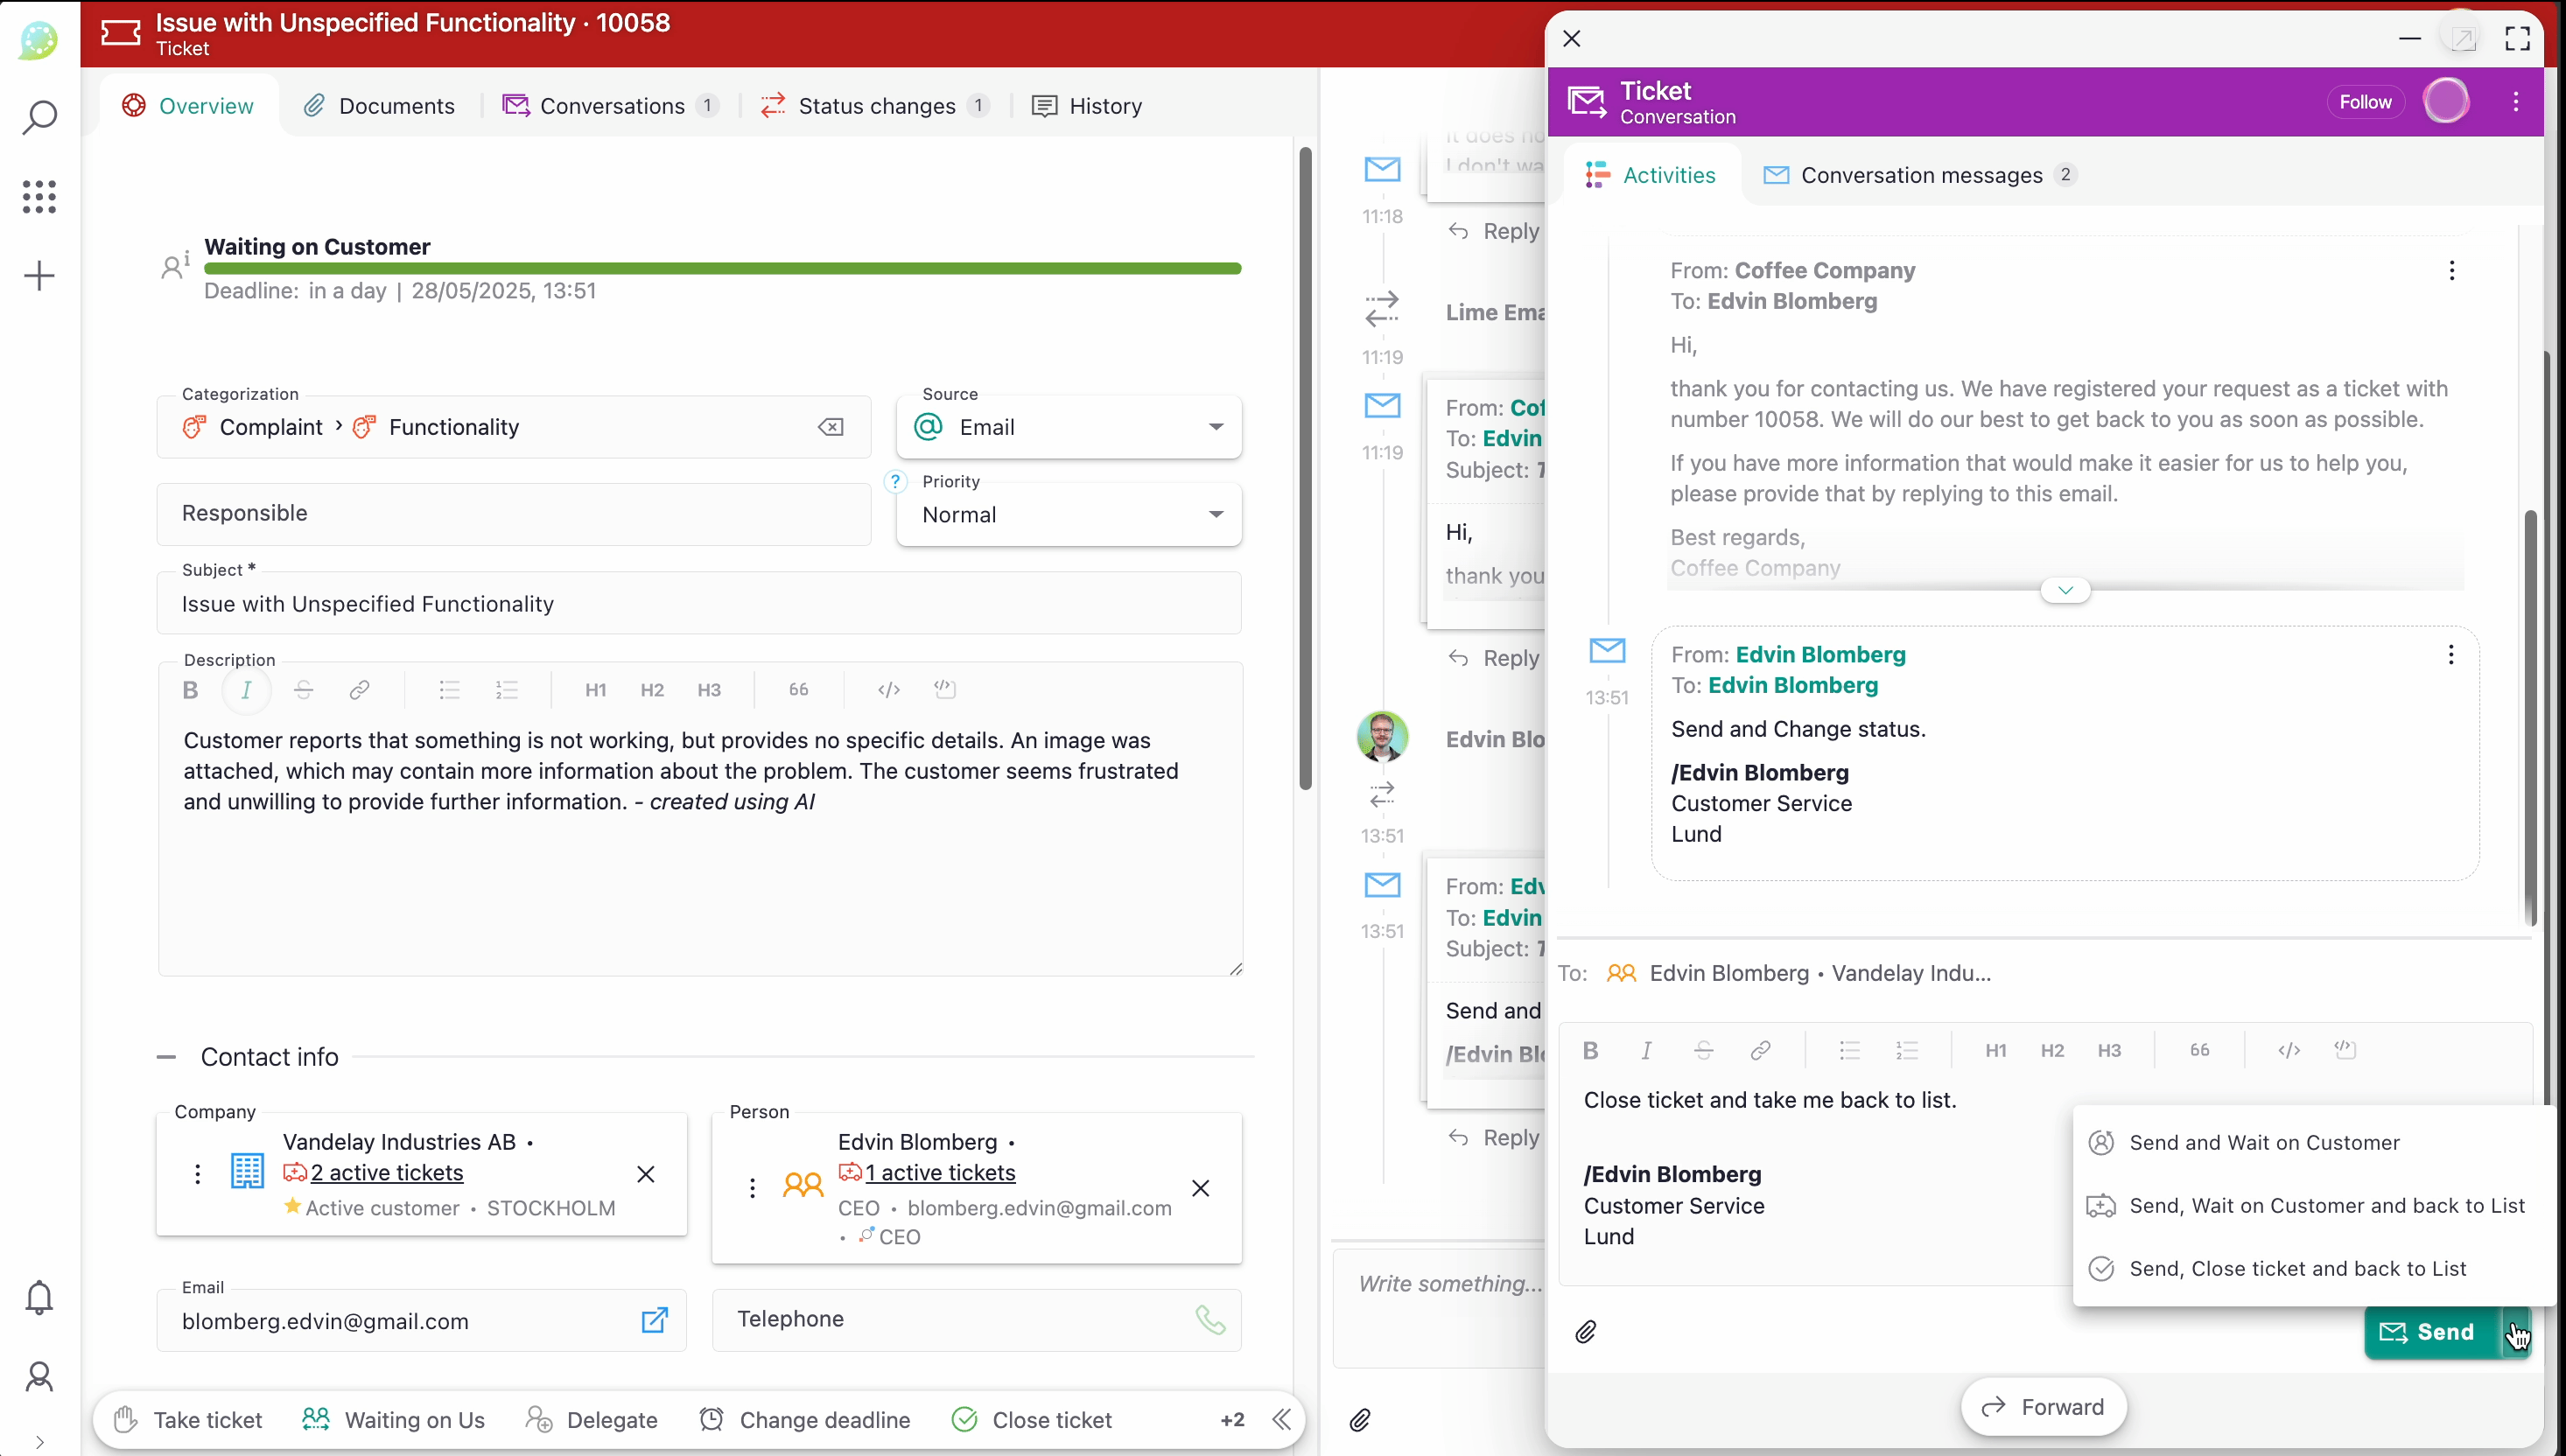
Task: Attach file in conversation reply
Action: (1586, 1332)
